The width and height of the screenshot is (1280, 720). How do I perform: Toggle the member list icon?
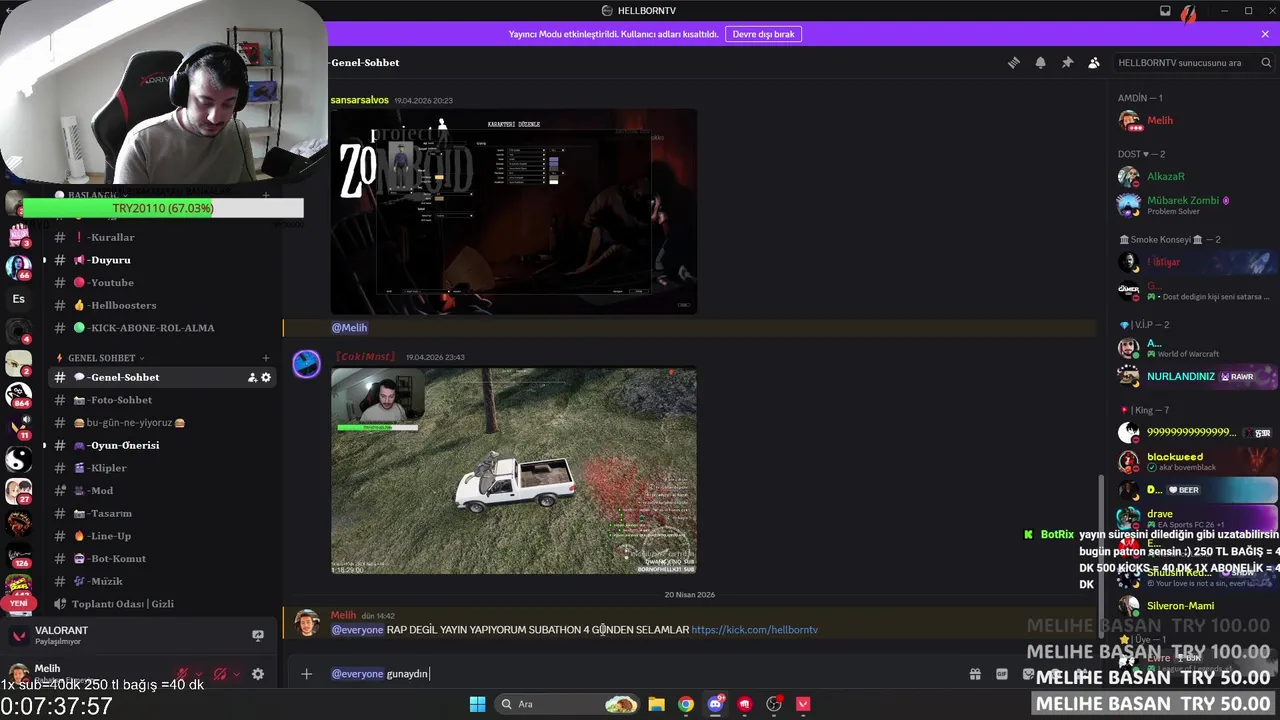tap(1094, 62)
